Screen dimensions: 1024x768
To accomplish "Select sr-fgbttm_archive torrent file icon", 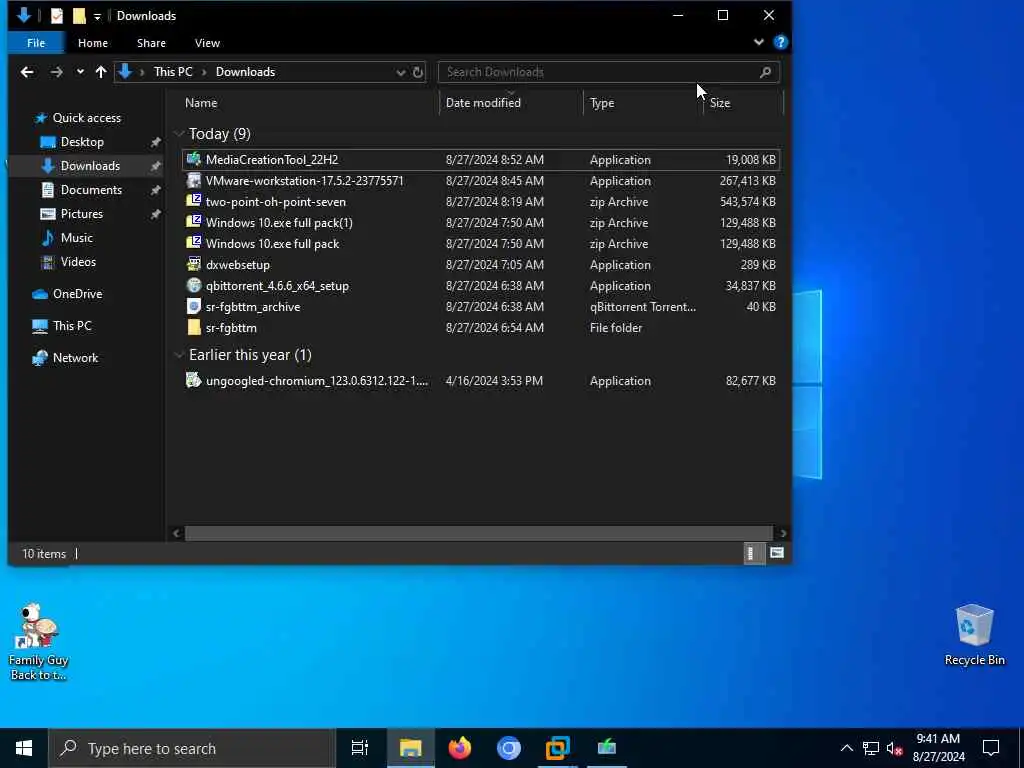I will (193, 306).
